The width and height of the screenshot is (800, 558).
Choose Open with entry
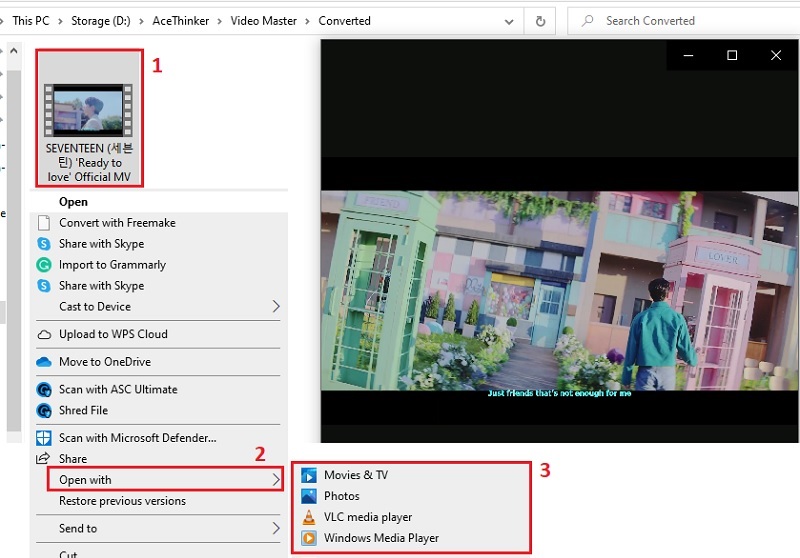point(165,480)
